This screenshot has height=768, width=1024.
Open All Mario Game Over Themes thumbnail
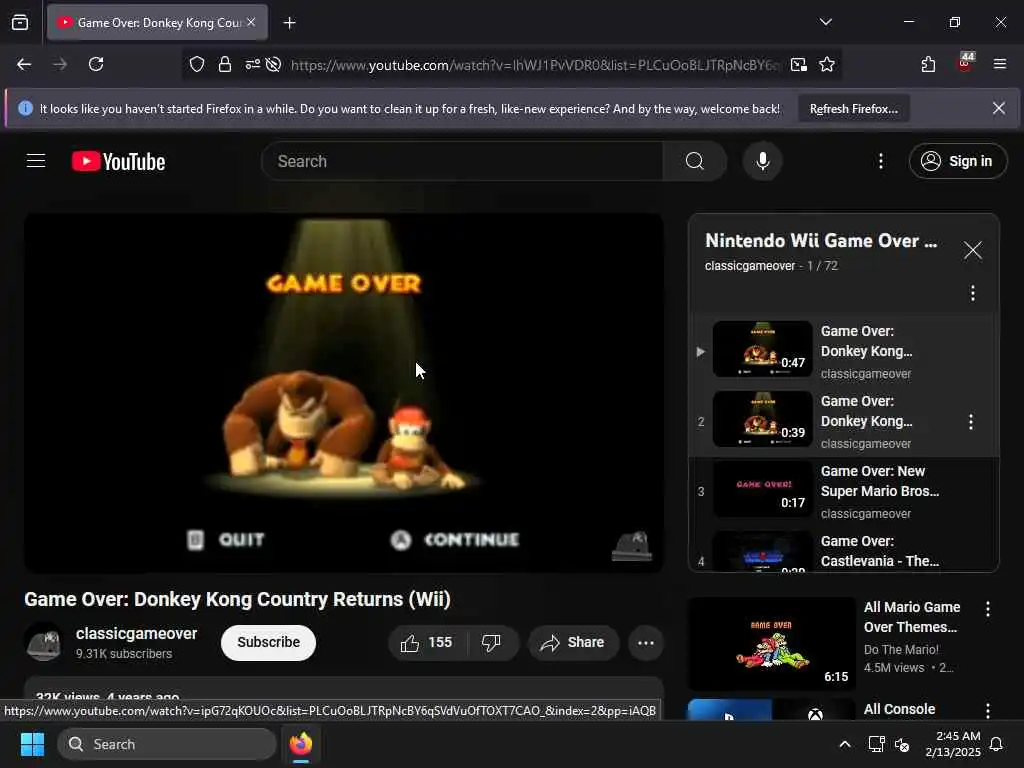(771, 644)
